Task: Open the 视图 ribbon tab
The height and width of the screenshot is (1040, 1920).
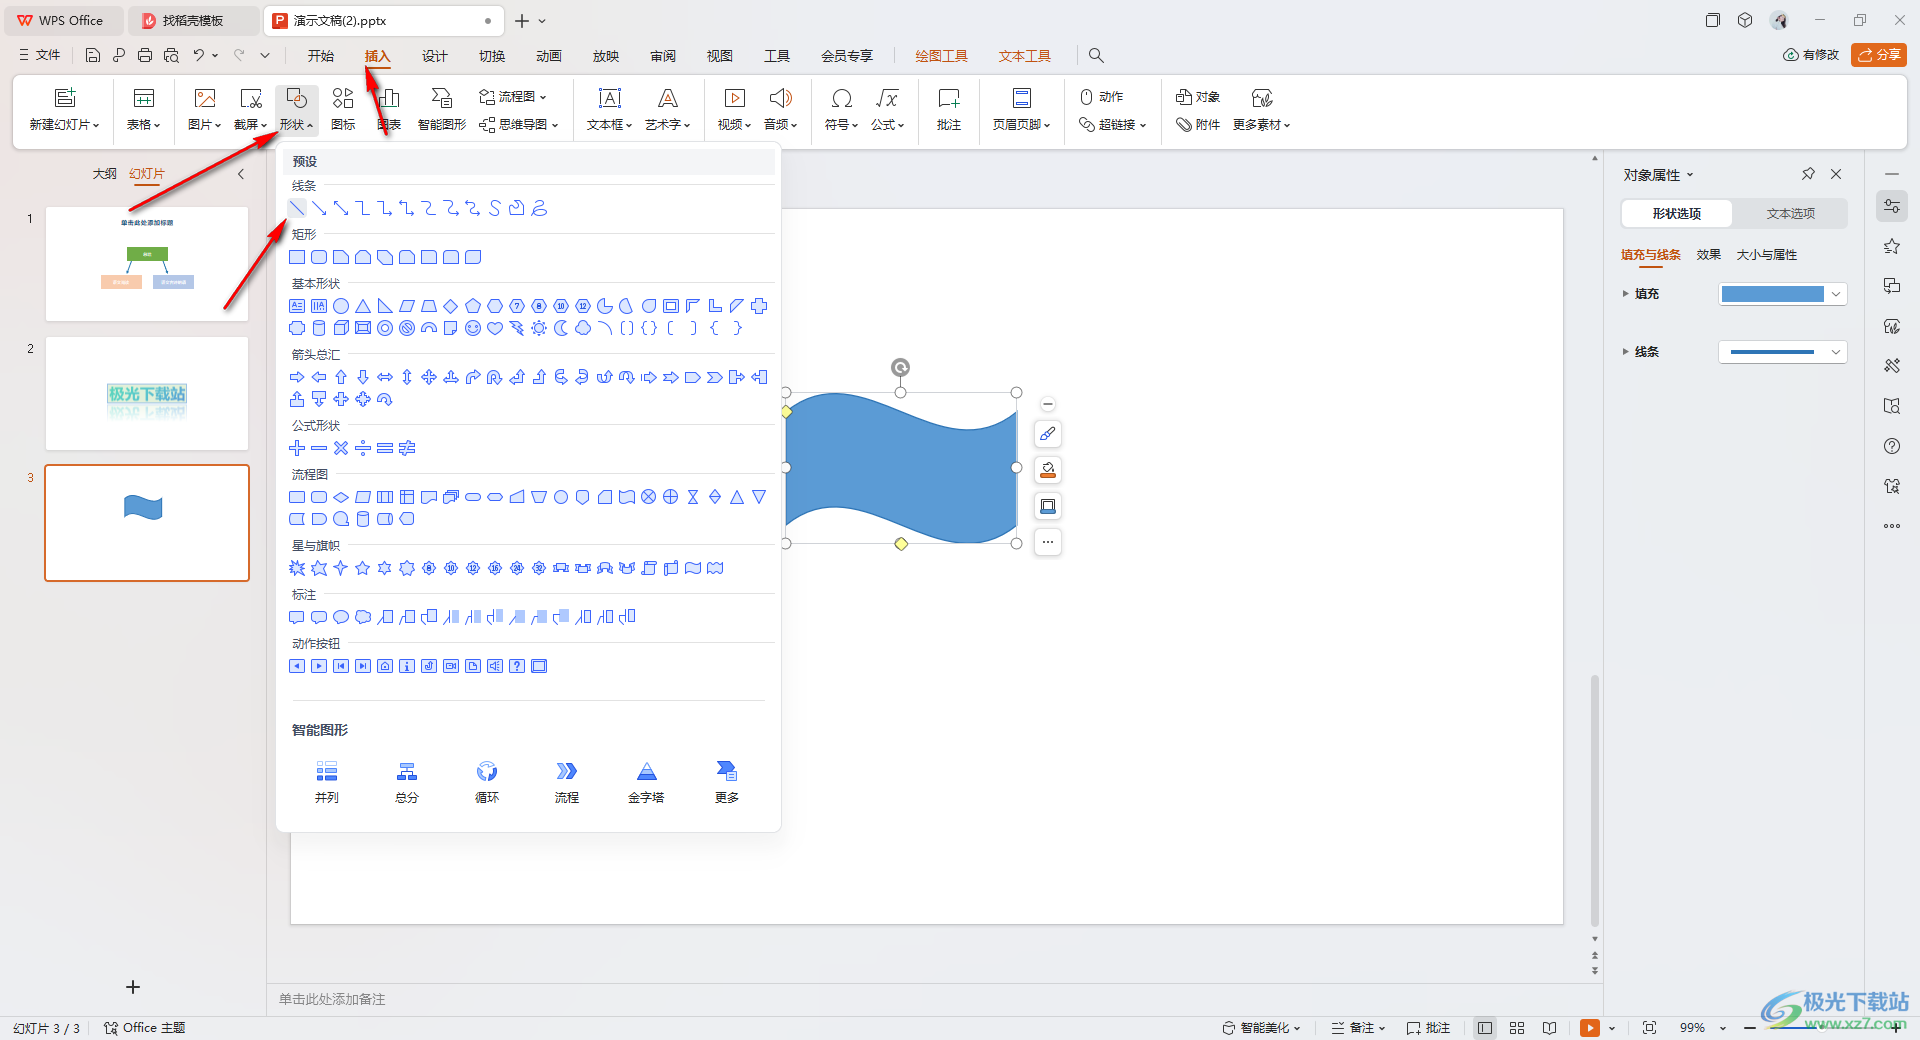Action: [x=720, y=56]
